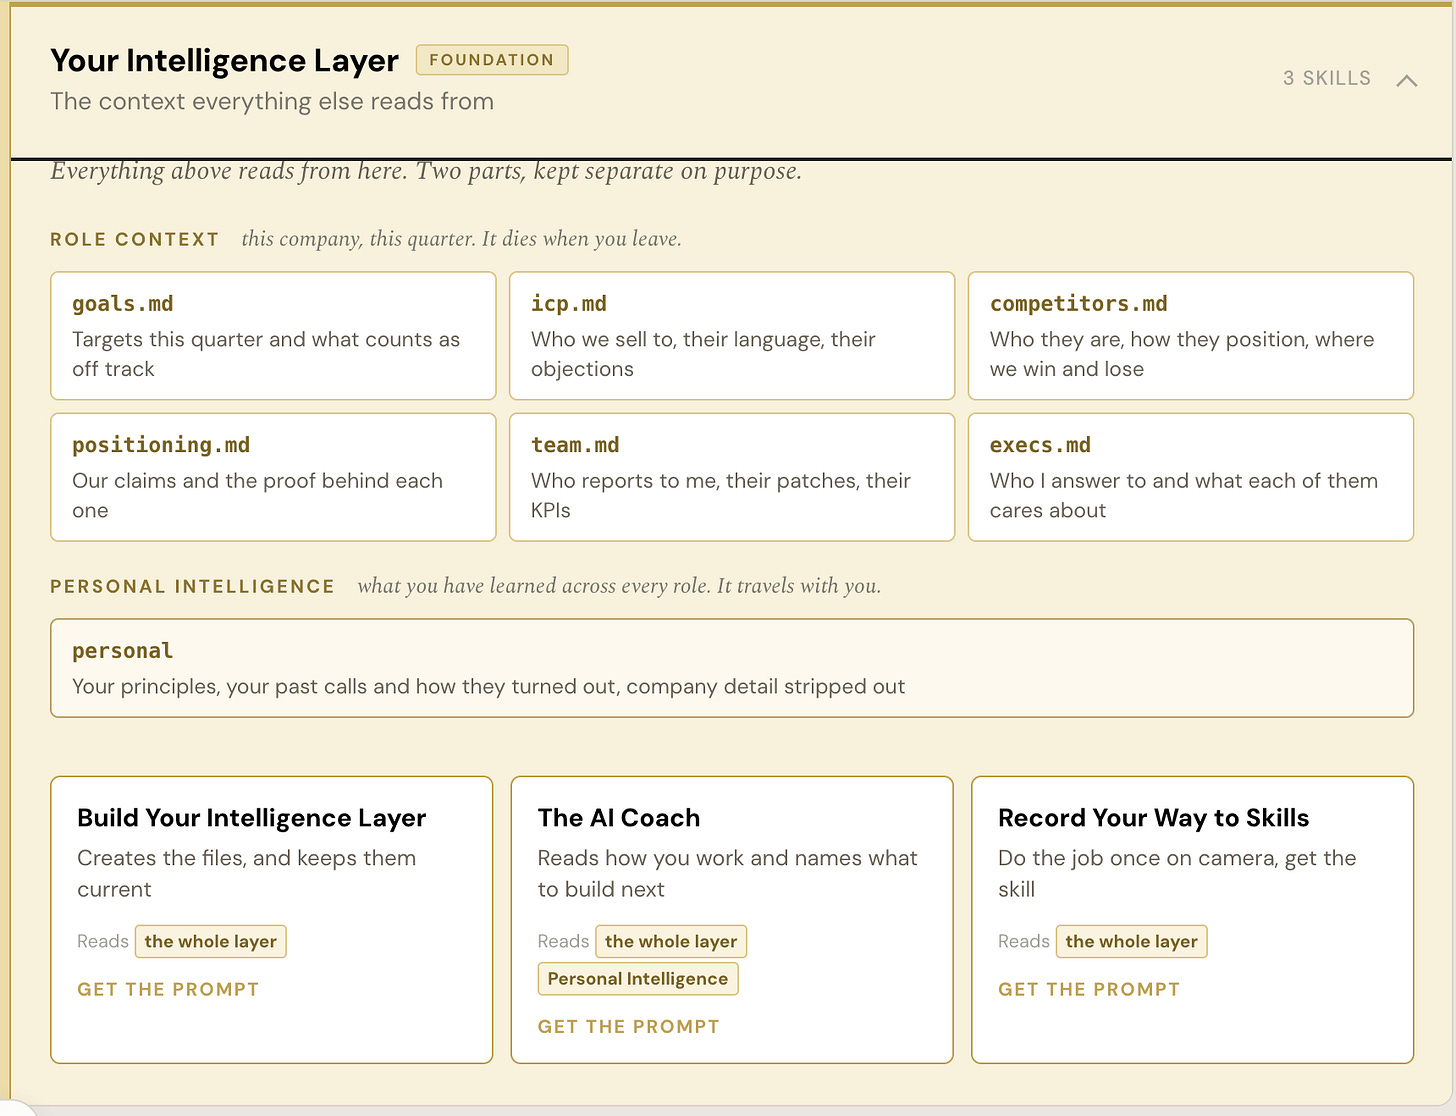The width and height of the screenshot is (1456, 1116).
Task: Click 'Who we sell to, their language' description
Action: coord(703,354)
